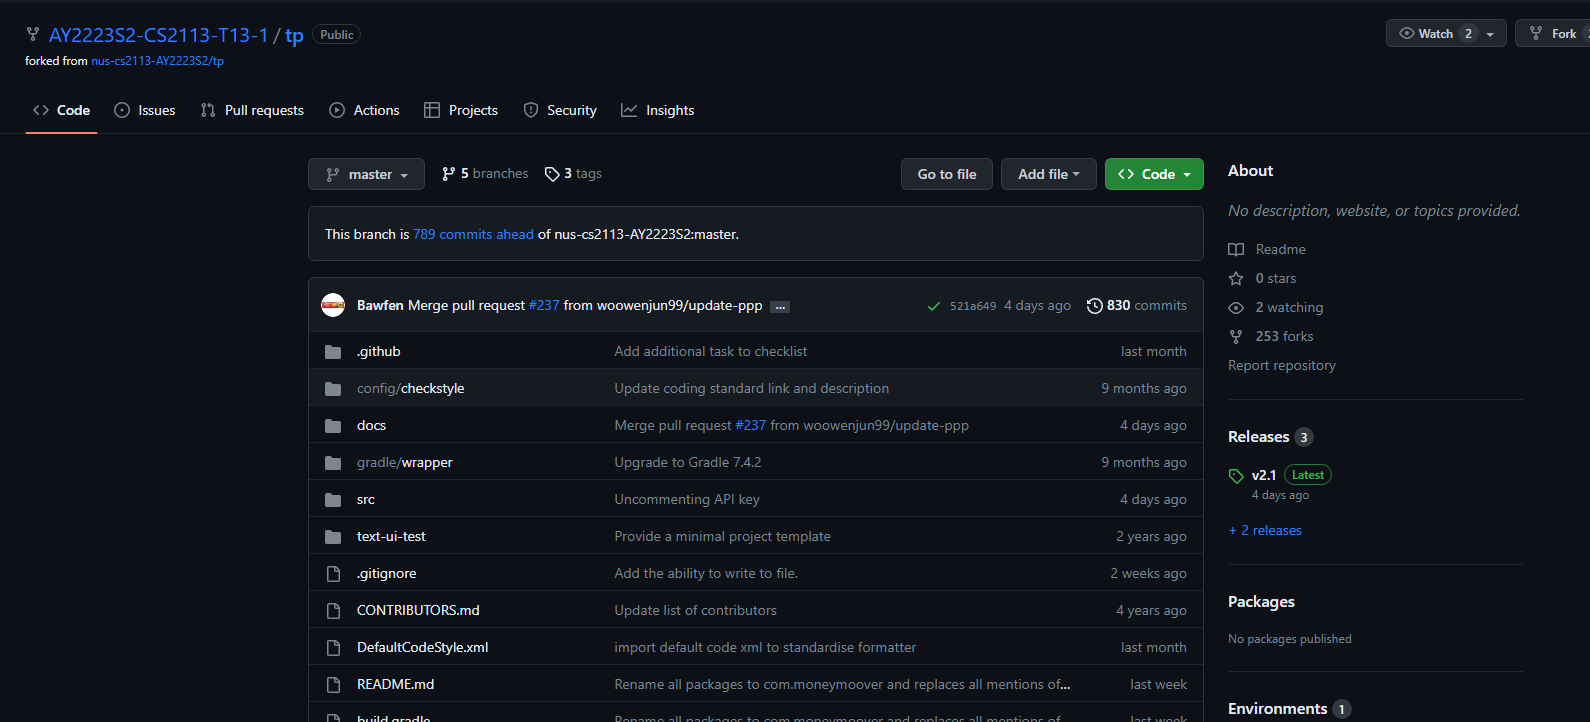The width and height of the screenshot is (1590, 722).
Task: Click the branch icon beside 5 branches
Action: (449, 174)
